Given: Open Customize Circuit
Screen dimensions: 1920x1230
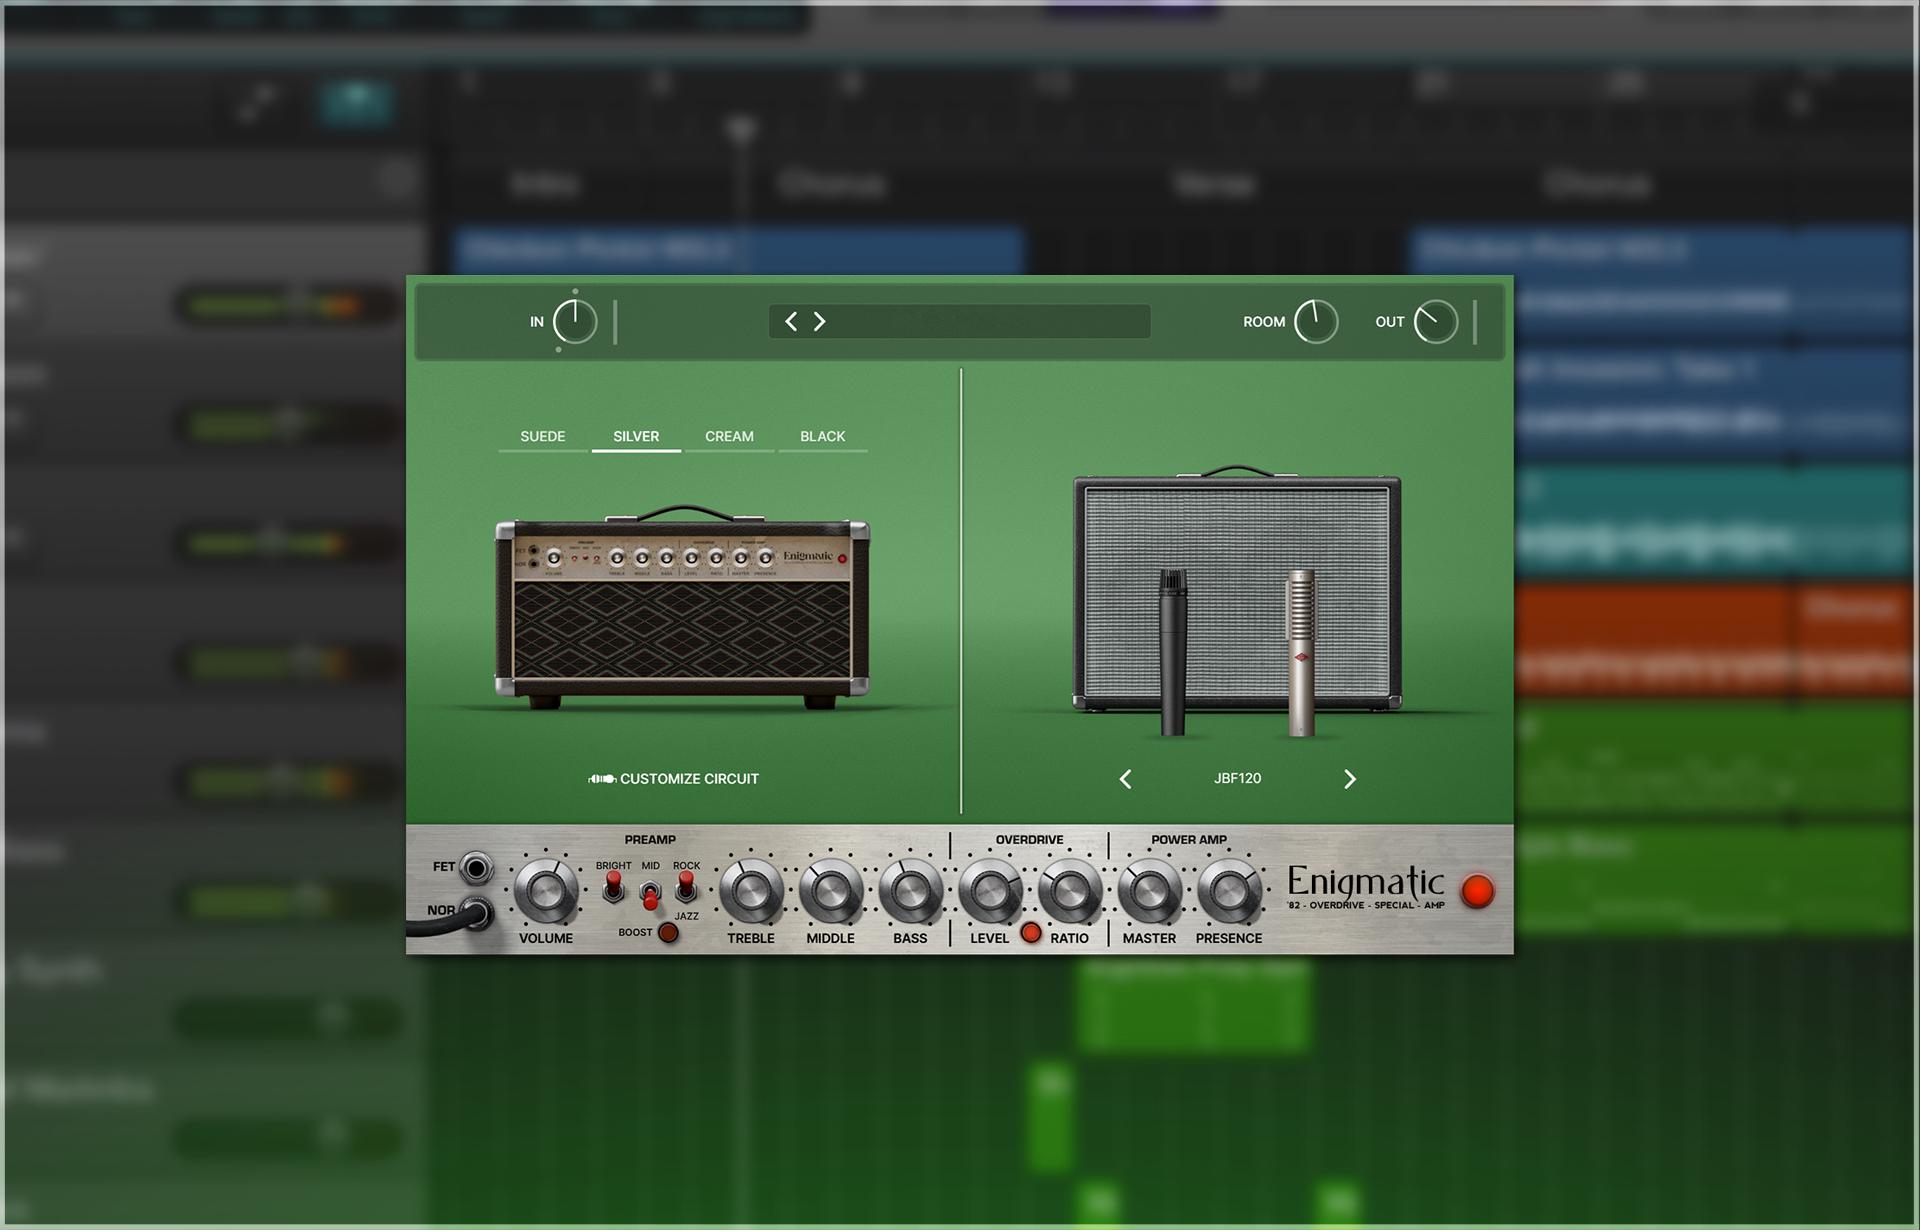Looking at the screenshot, I should pyautogui.click(x=674, y=779).
